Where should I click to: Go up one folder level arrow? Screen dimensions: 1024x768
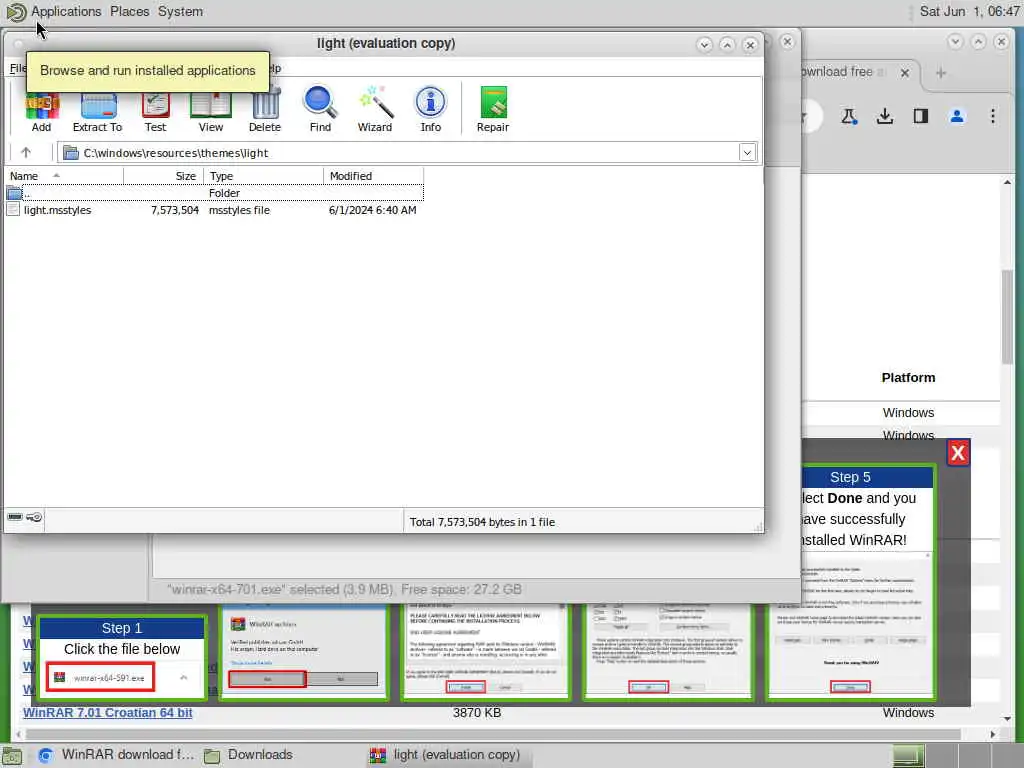tap(26, 152)
